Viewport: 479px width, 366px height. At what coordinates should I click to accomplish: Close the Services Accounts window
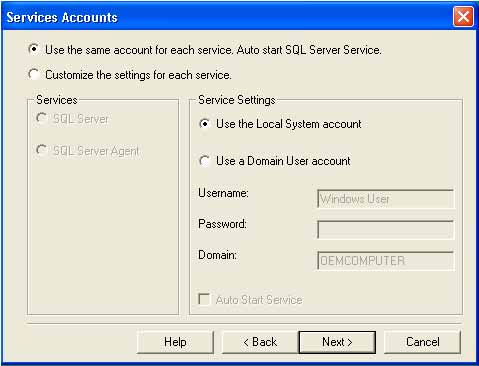click(x=463, y=16)
